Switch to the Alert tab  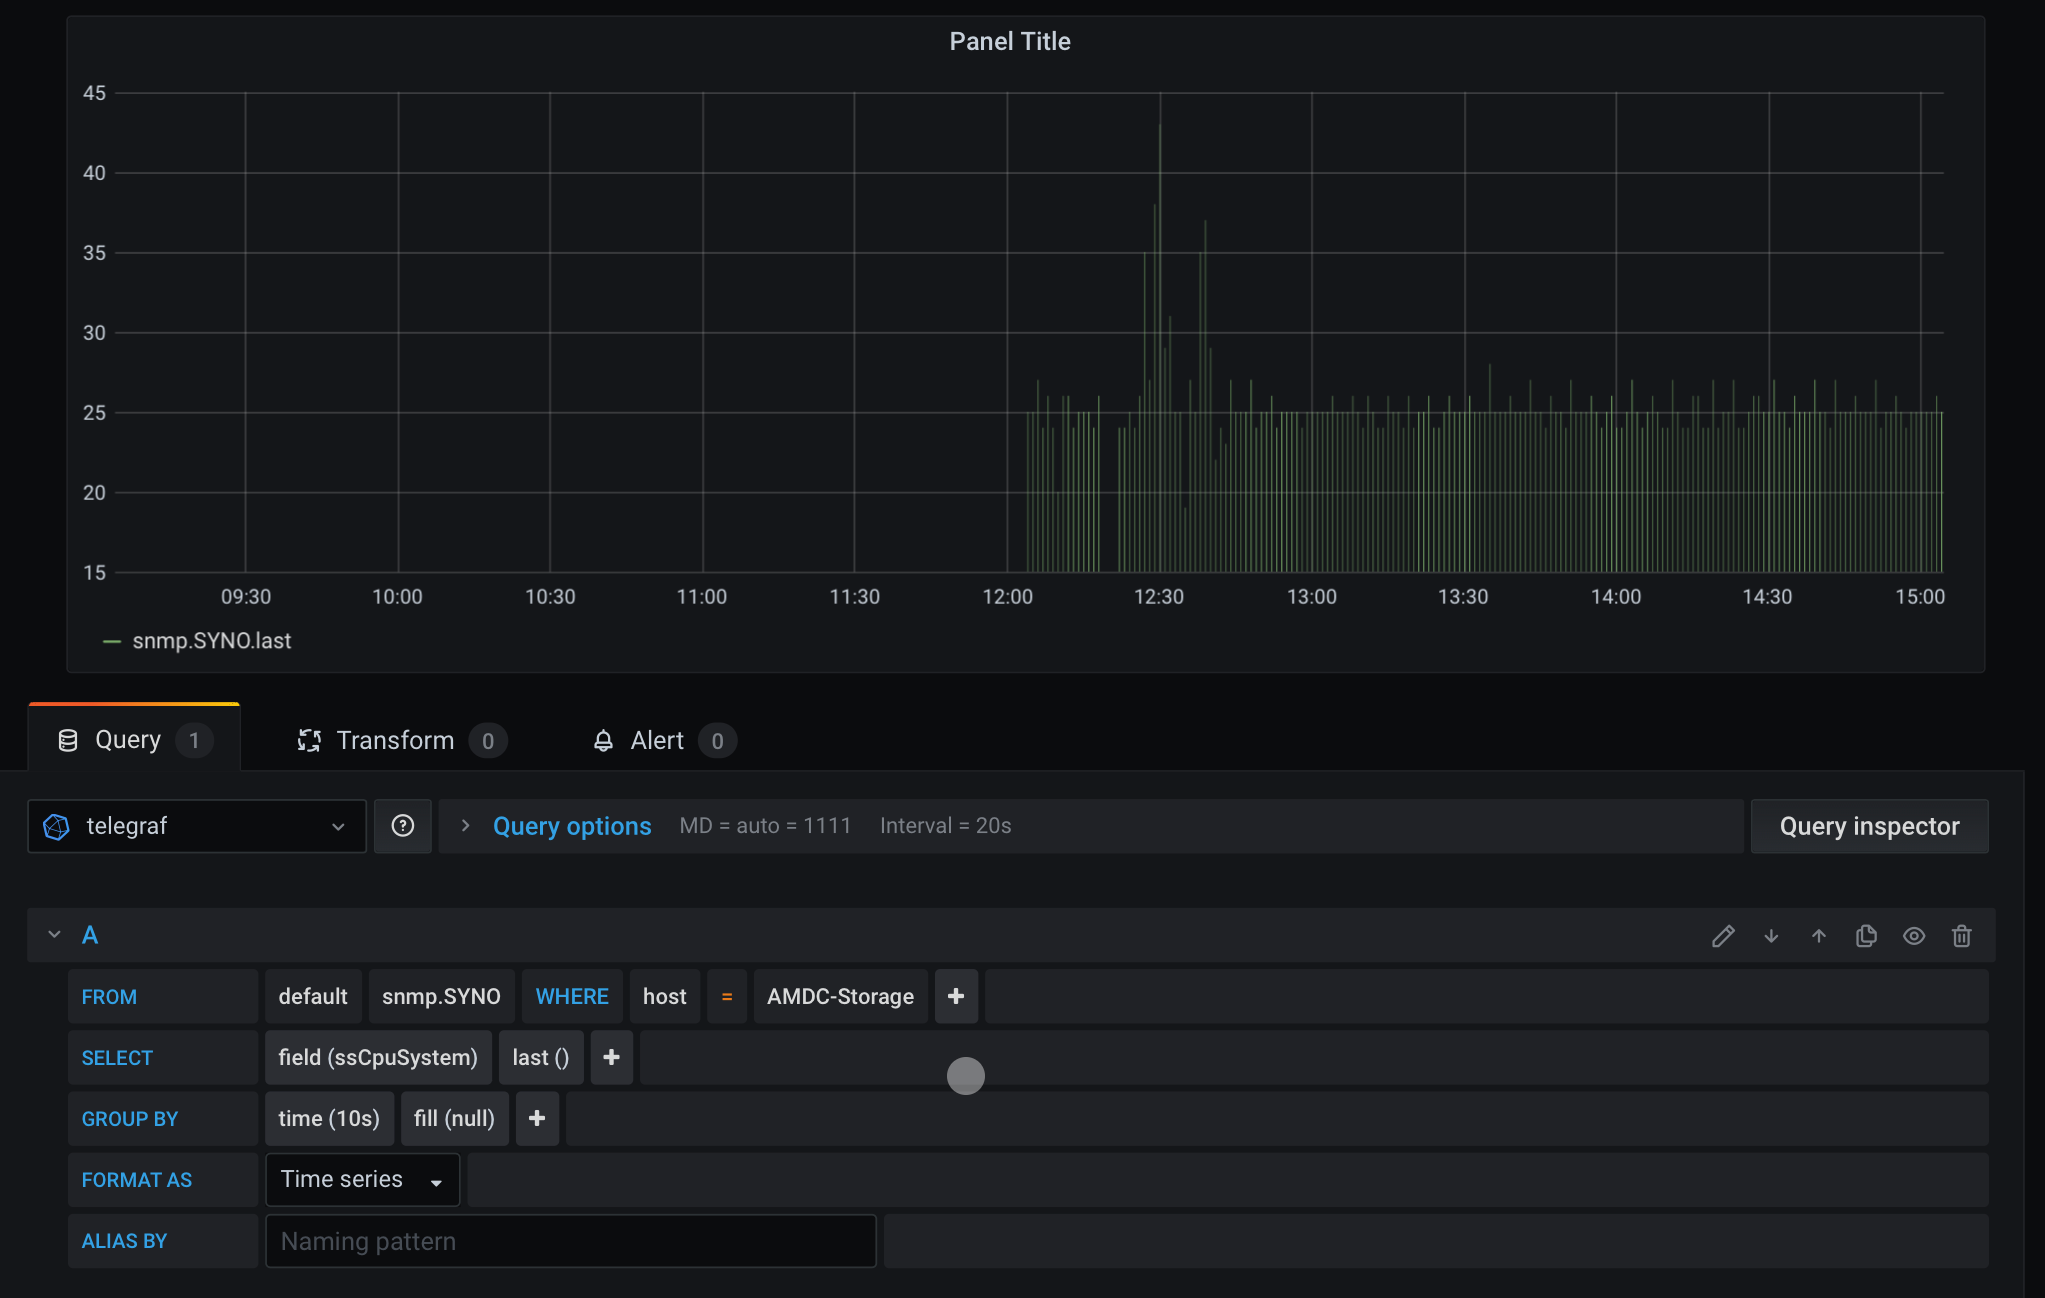tap(664, 740)
